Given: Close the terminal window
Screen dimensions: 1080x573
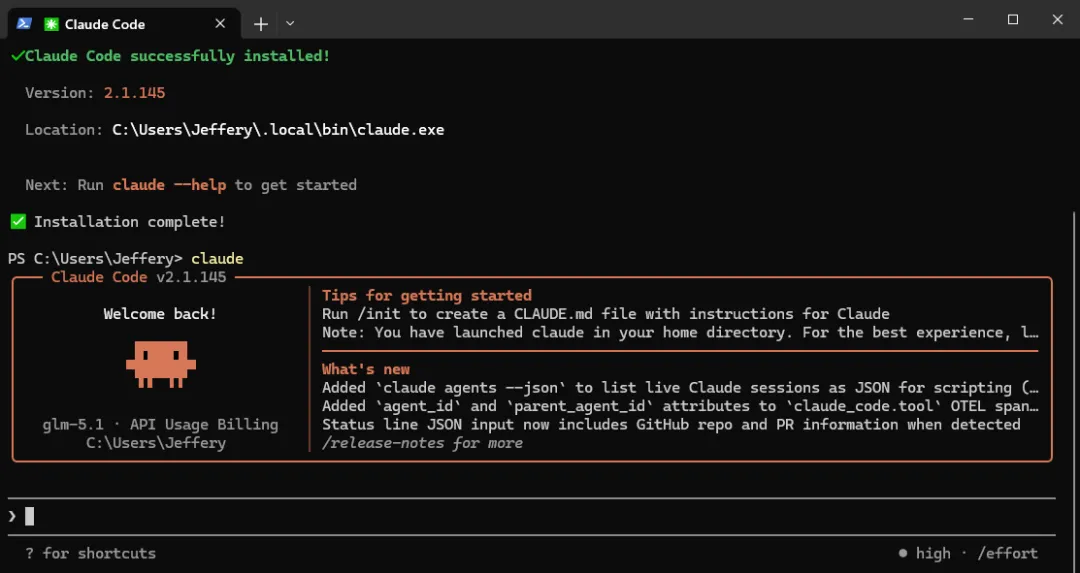Looking at the screenshot, I should coord(1057,20).
